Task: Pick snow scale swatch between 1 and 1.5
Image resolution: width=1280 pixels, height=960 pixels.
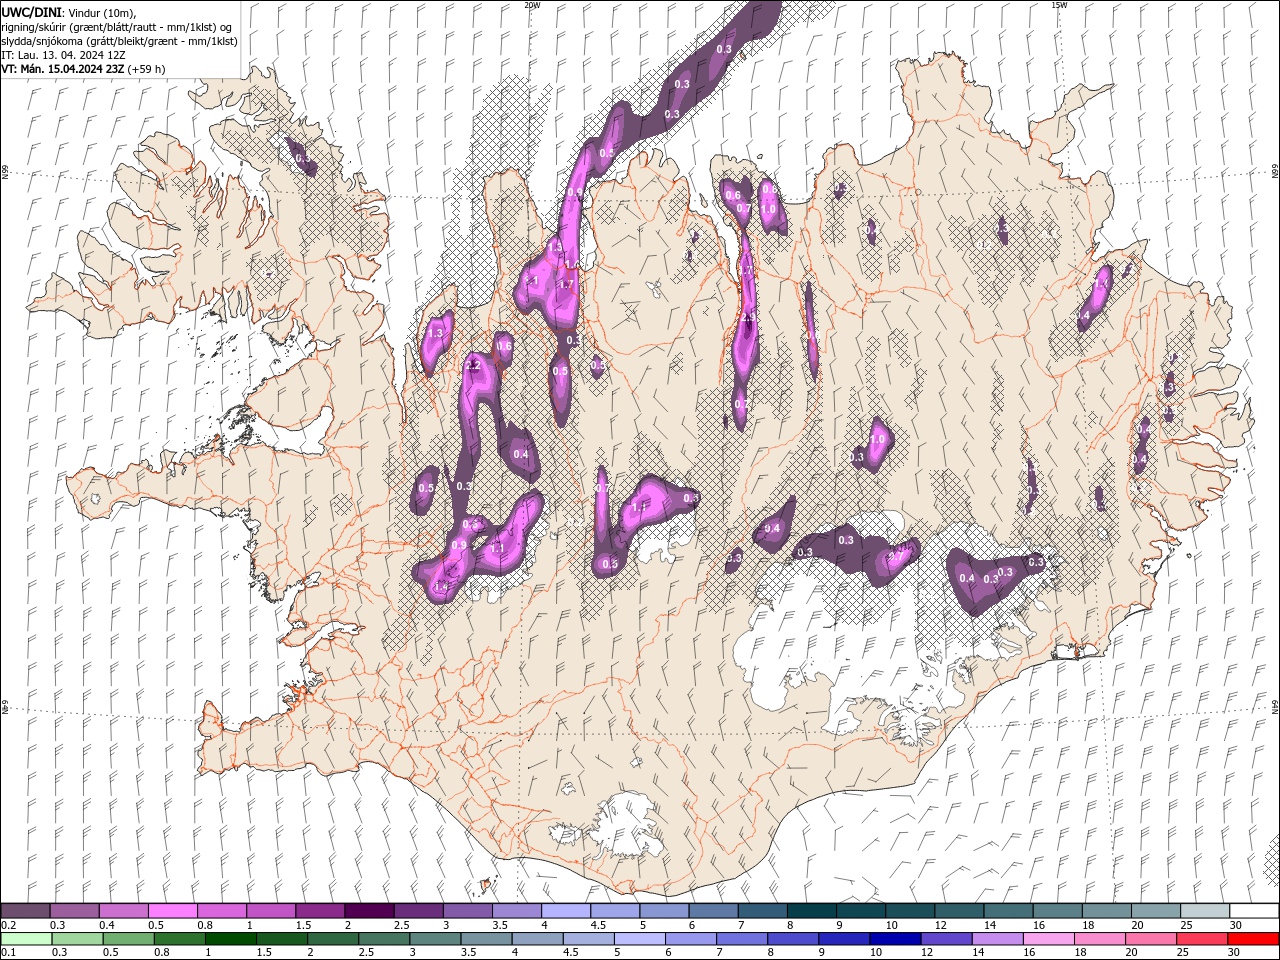Action: coord(270,911)
